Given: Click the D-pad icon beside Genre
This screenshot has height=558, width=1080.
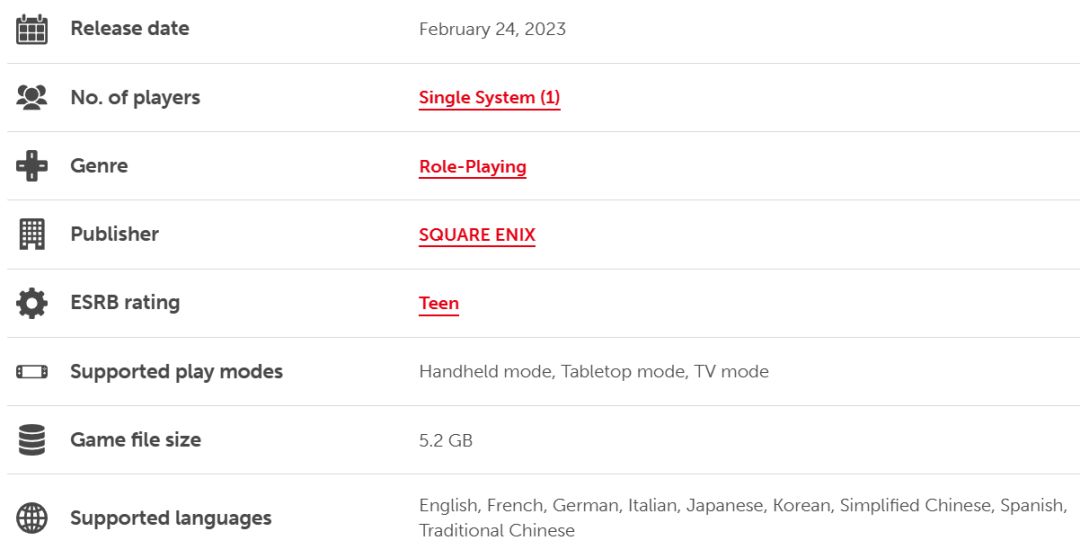Looking at the screenshot, I should [32, 165].
